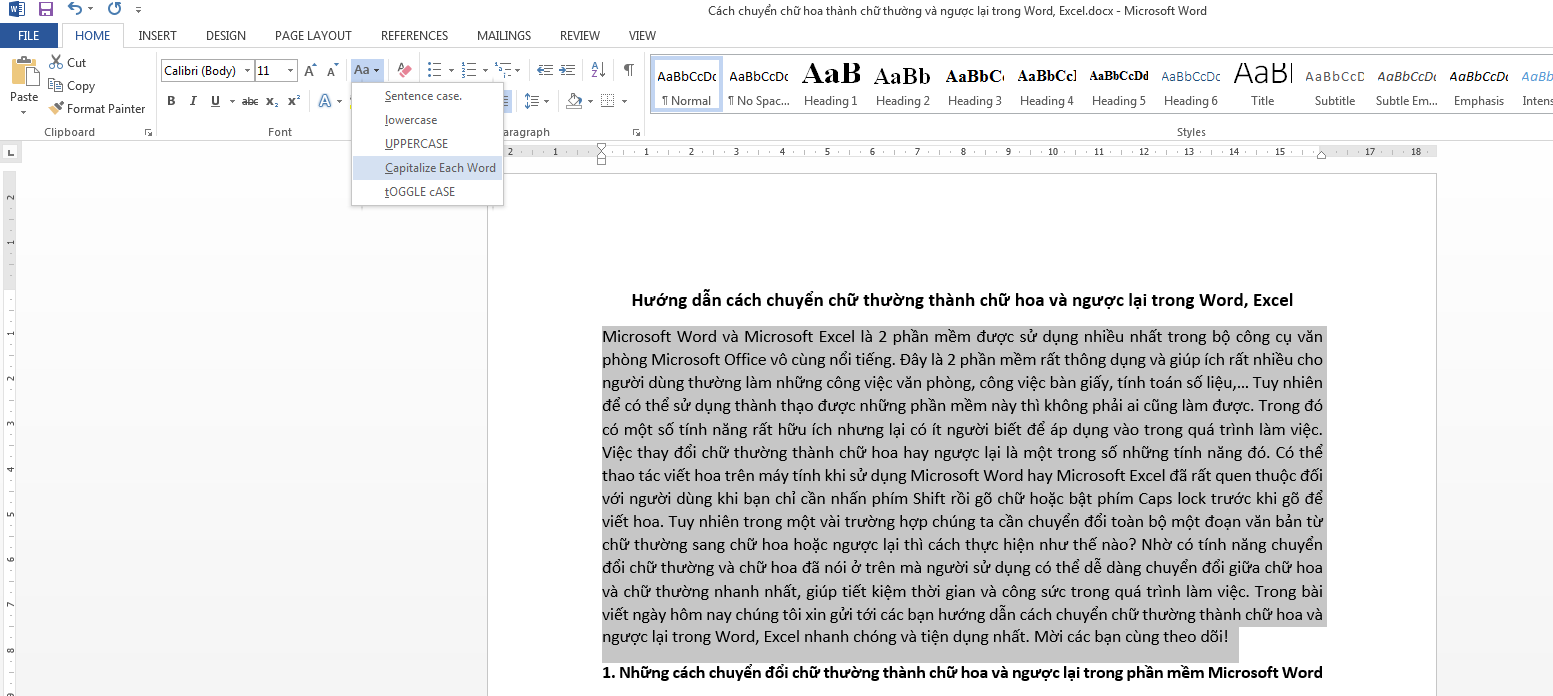Click the Clear All Formatting icon

[x=403, y=69]
